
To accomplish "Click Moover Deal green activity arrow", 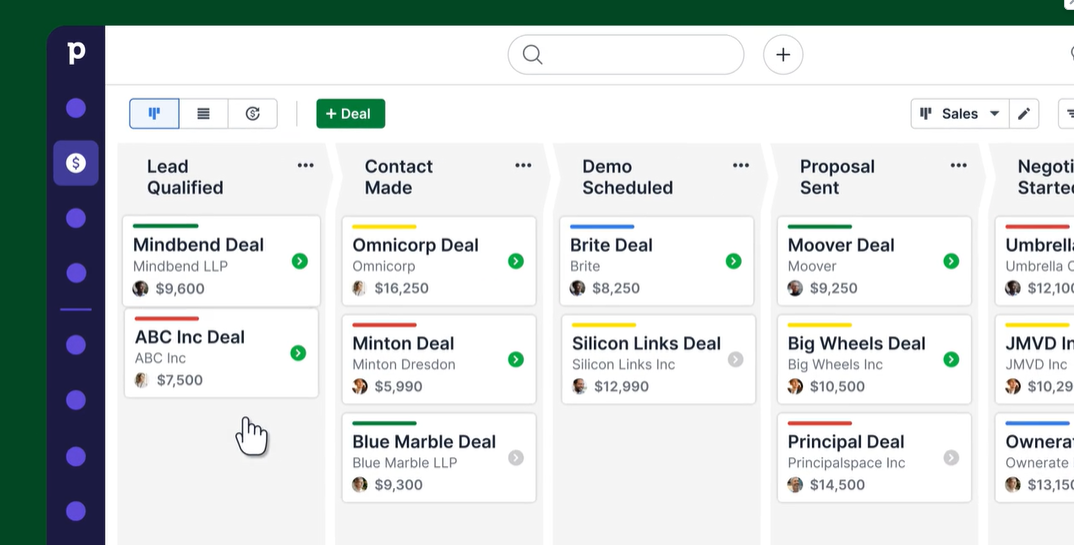I will 951,261.
